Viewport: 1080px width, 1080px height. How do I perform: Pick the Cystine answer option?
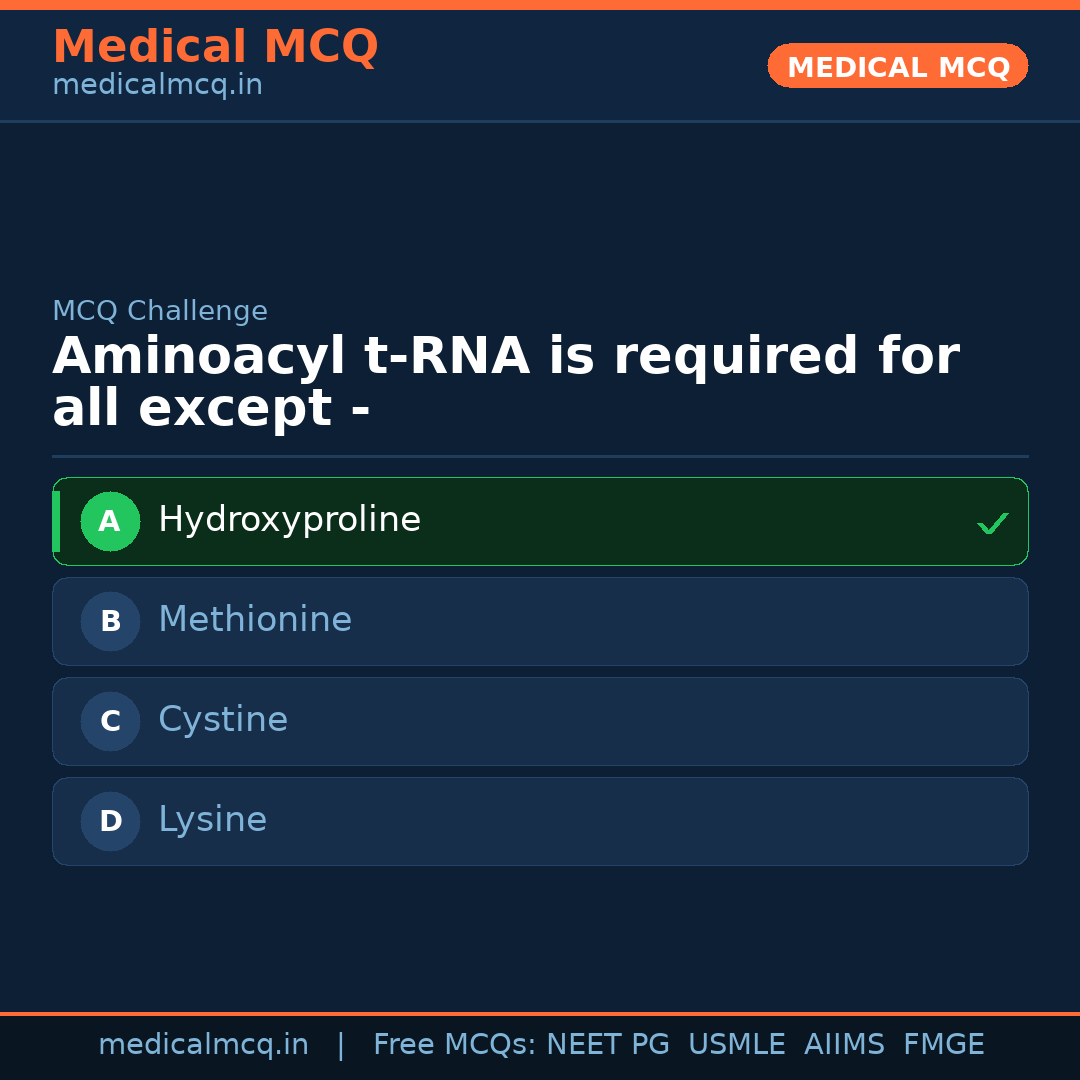(223, 720)
